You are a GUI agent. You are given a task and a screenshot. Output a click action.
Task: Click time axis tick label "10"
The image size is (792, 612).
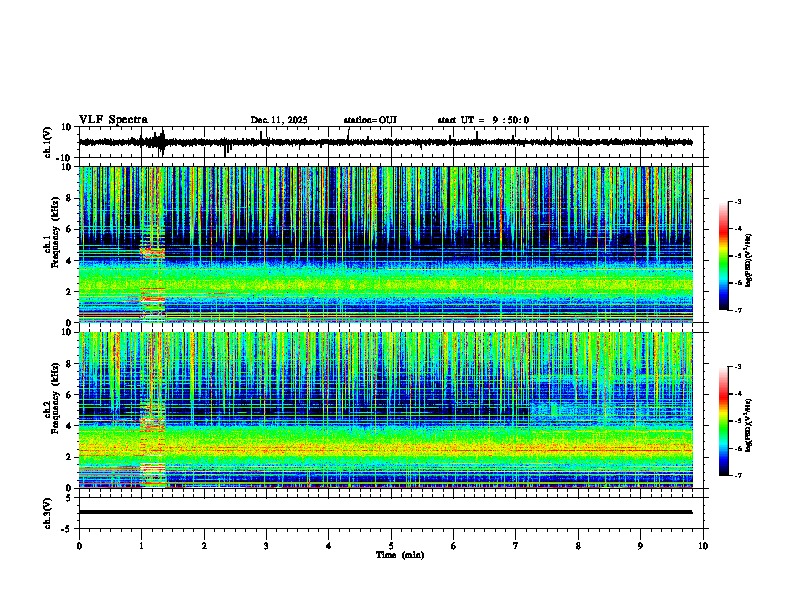tap(703, 546)
